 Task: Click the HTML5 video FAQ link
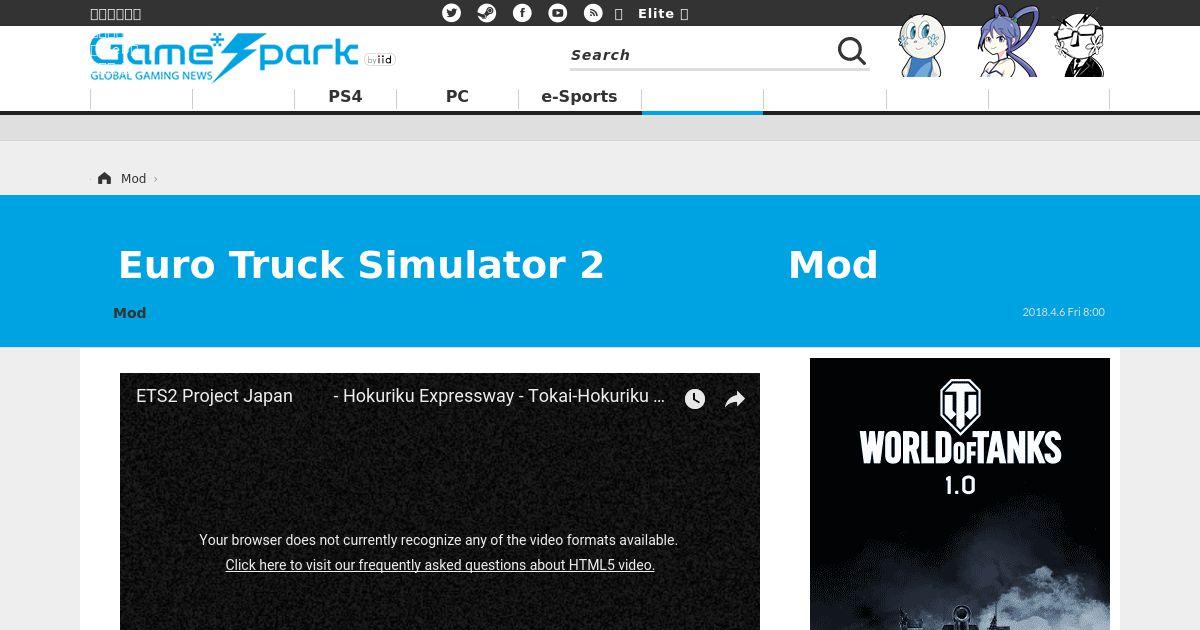pyautogui.click(x=440, y=565)
